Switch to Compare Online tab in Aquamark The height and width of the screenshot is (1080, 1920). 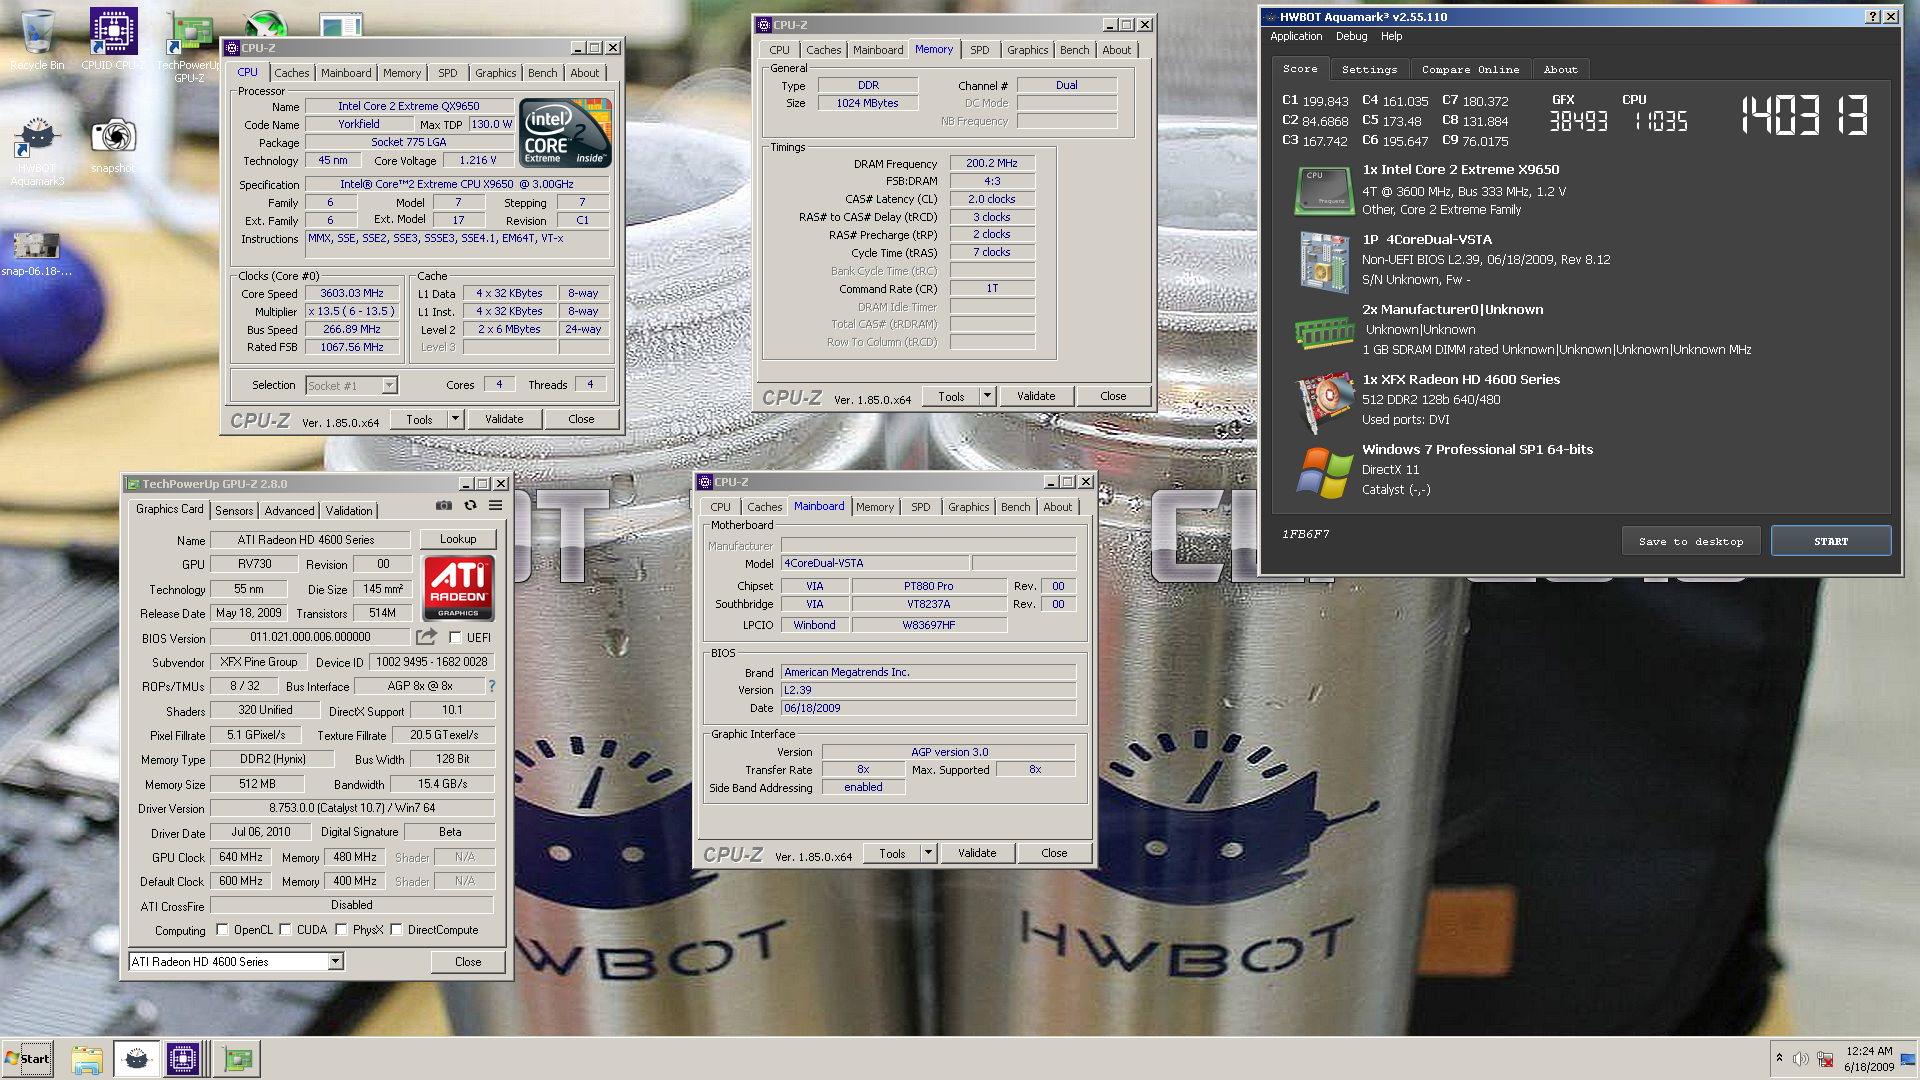pos(1470,69)
